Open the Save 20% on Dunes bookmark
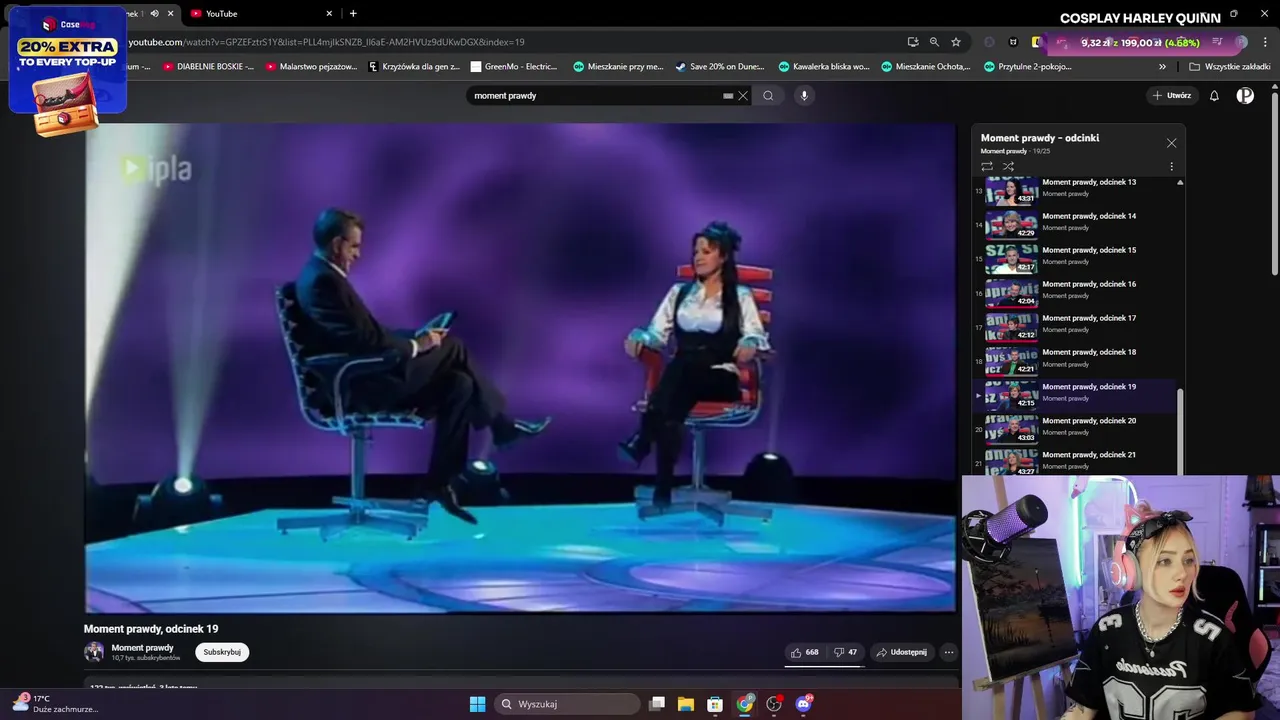Image resolution: width=1280 pixels, height=720 pixels. [x=720, y=67]
